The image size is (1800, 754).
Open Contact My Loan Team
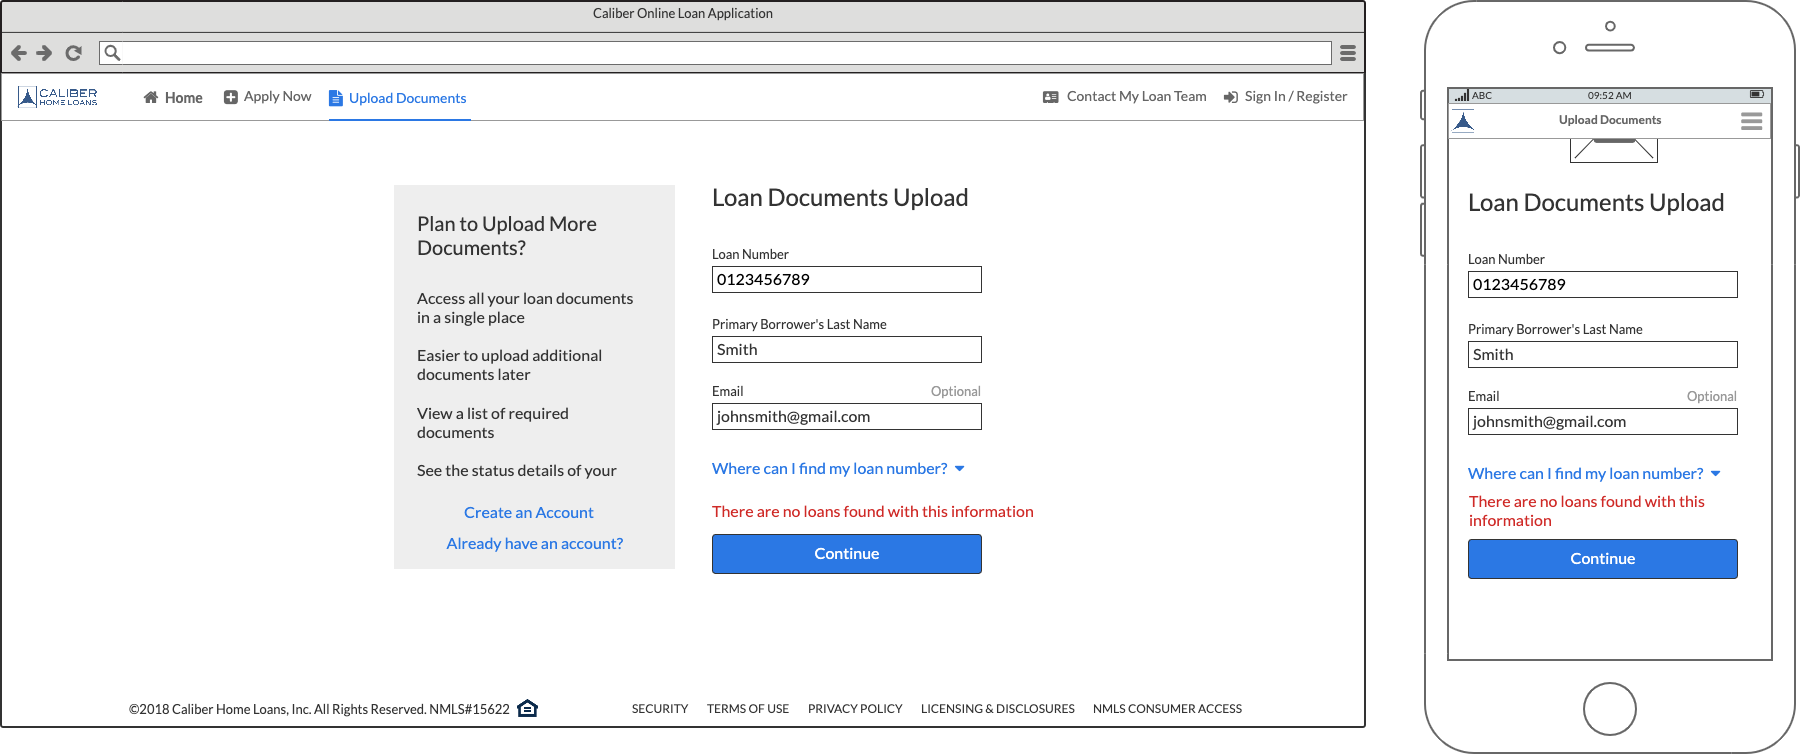coord(1125,97)
